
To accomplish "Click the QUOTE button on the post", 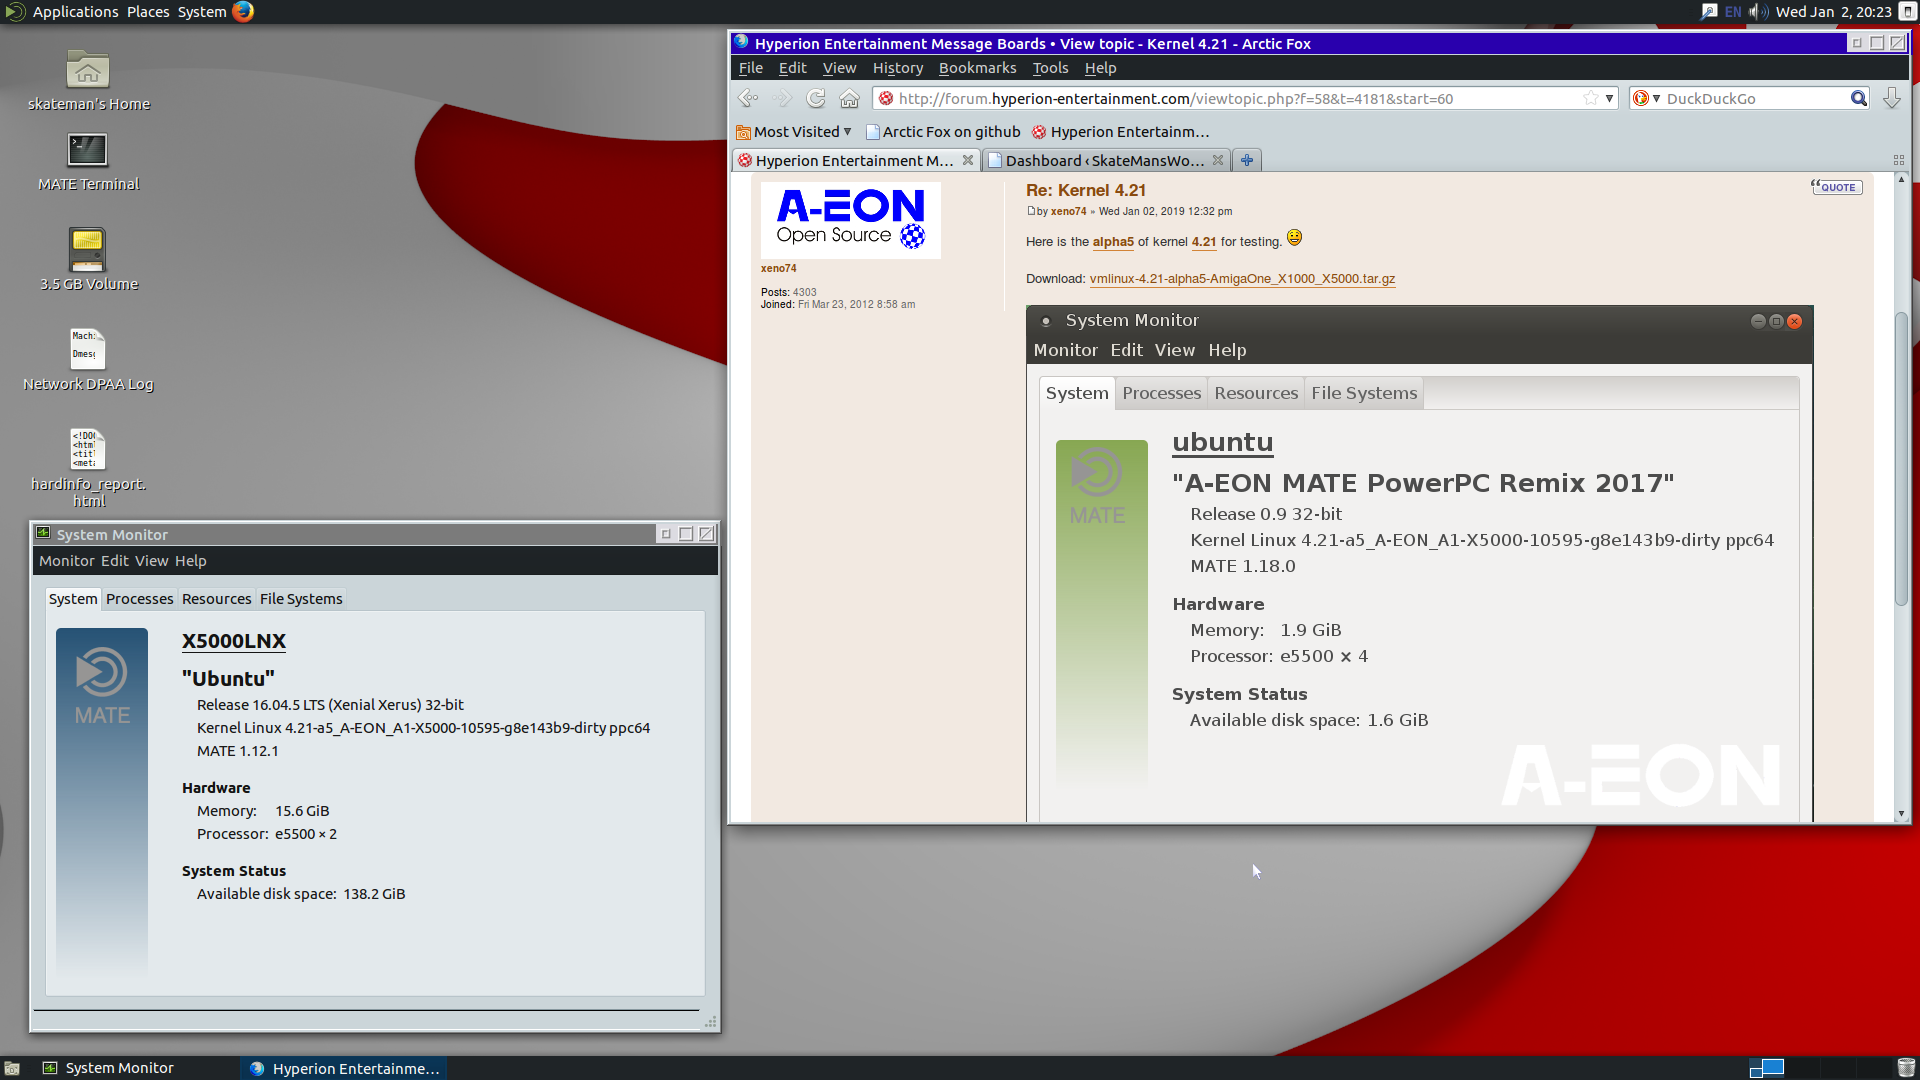I will point(1836,187).
